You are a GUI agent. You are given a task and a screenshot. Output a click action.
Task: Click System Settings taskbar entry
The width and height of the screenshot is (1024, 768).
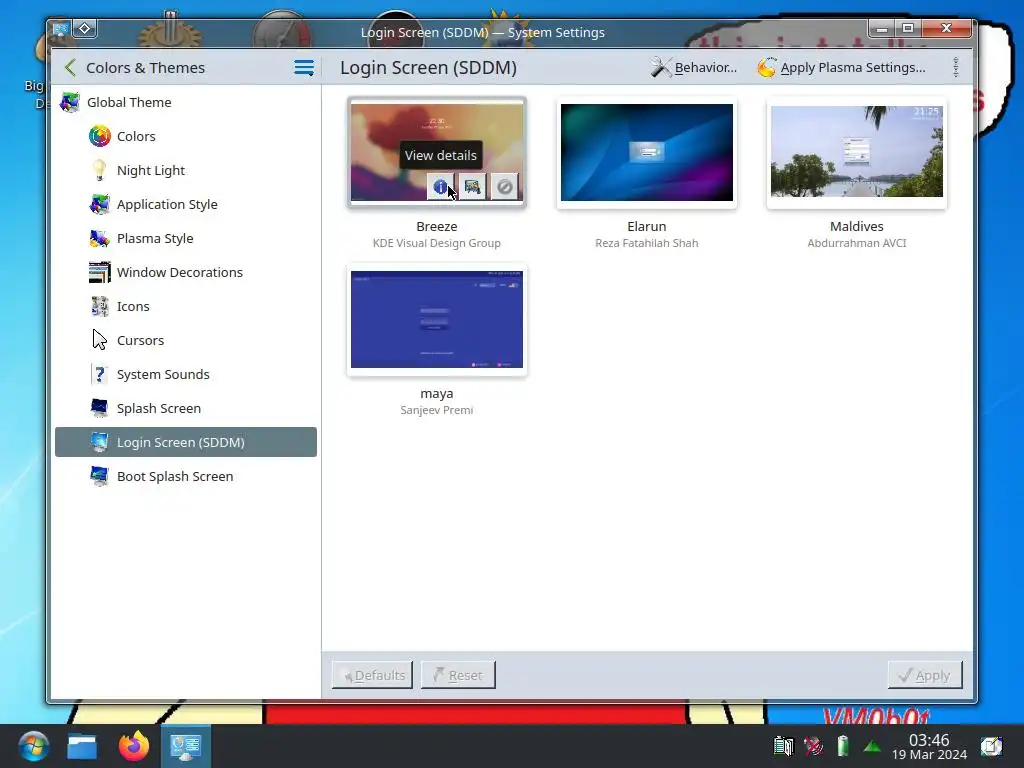pos(185,746)
